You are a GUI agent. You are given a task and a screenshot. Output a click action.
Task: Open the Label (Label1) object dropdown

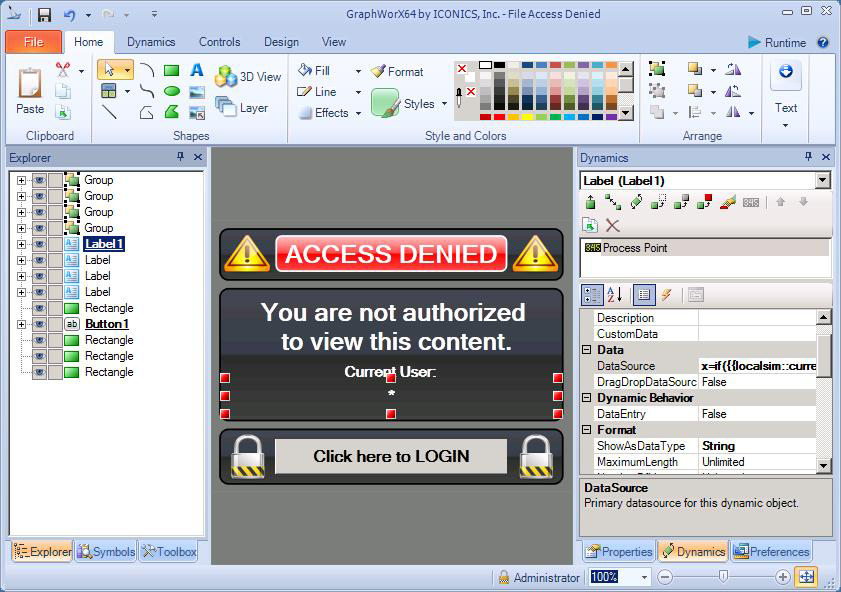coord(822,181)
